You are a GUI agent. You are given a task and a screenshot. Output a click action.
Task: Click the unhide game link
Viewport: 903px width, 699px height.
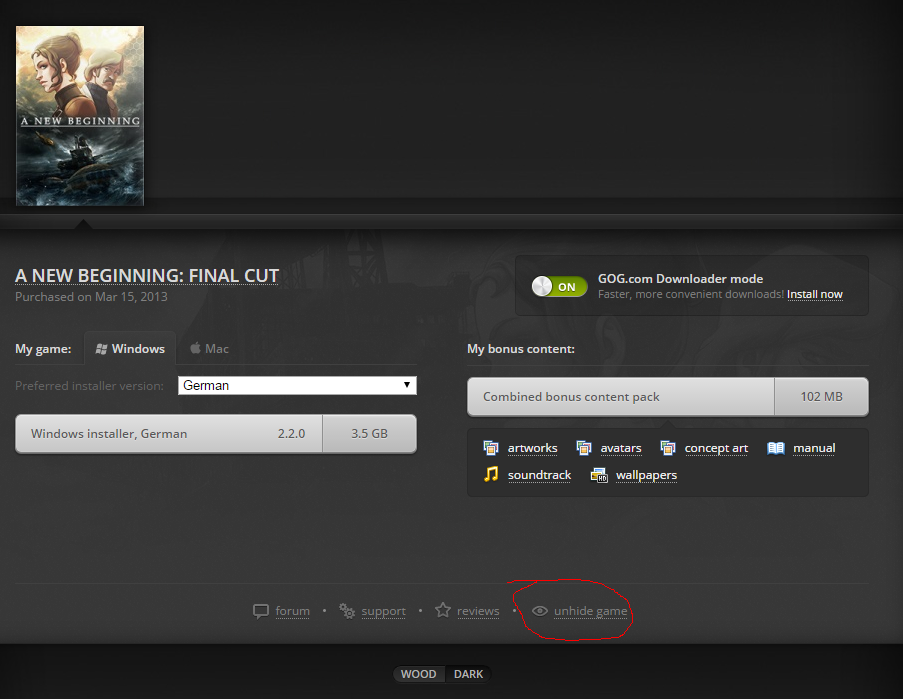[x=591, y=611]
